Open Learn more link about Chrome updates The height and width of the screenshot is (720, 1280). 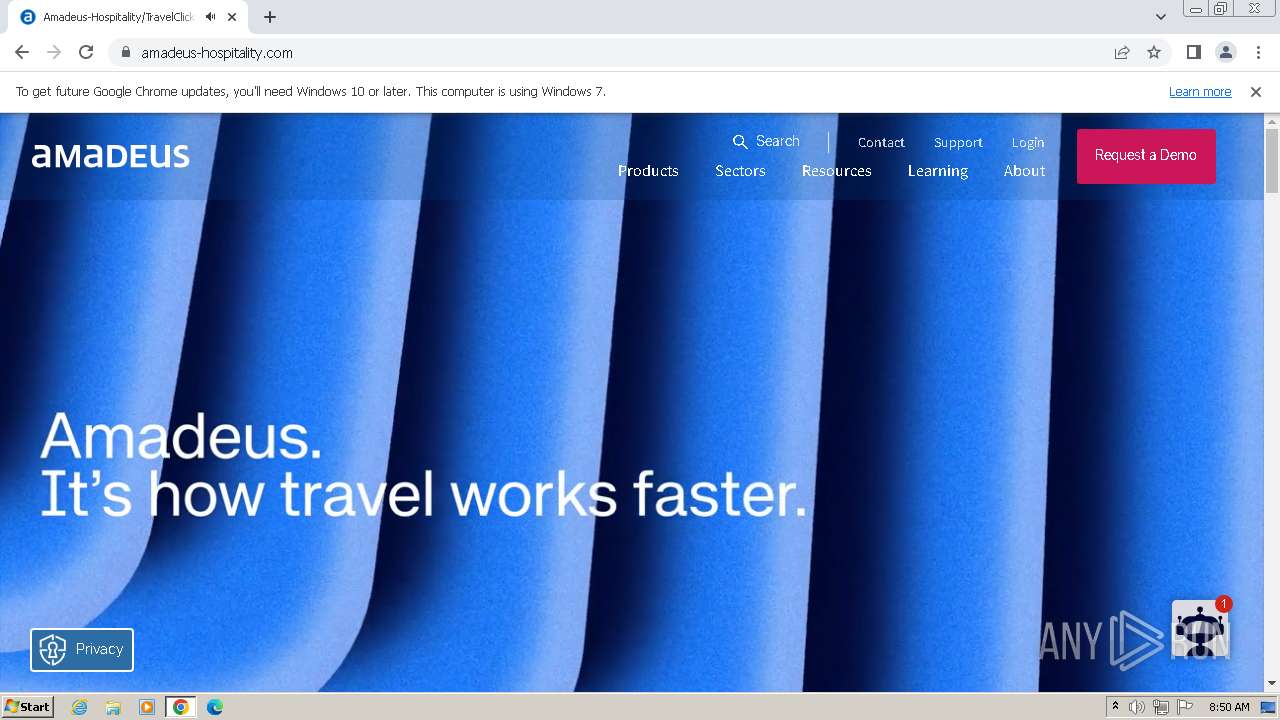click(x=1200, y=92)
